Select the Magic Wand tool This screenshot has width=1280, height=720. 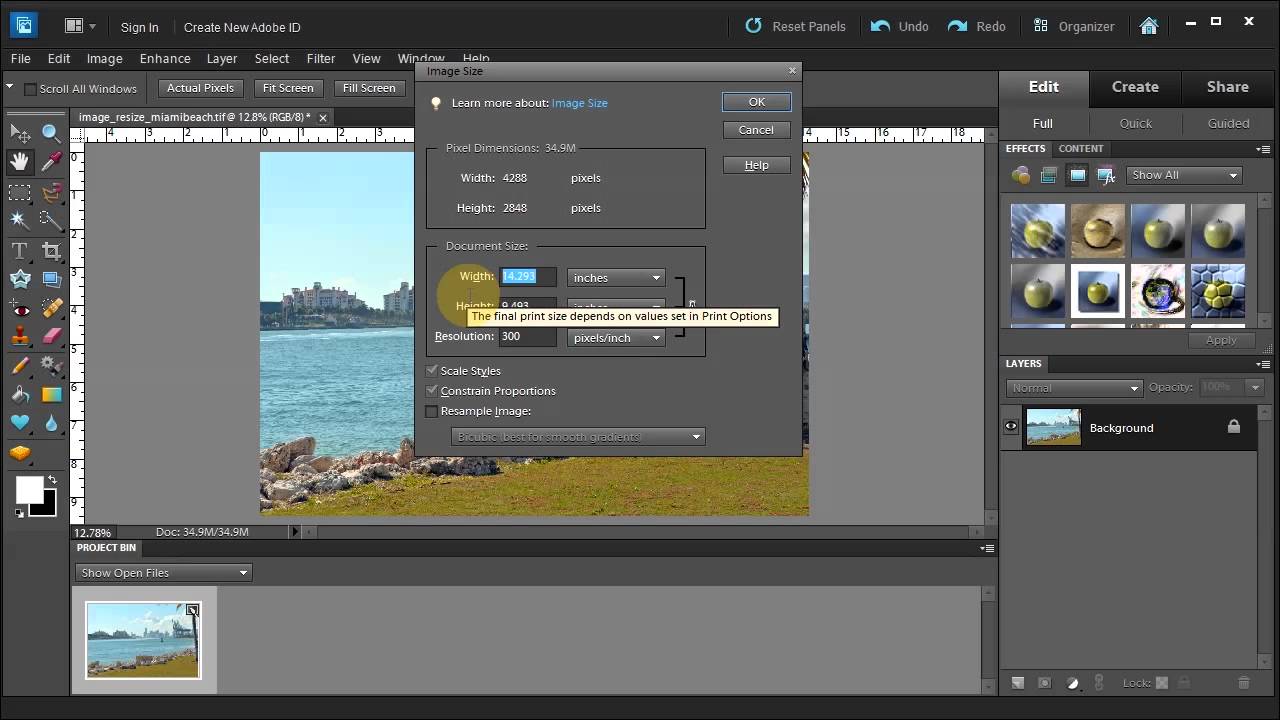tap(20, 220)
